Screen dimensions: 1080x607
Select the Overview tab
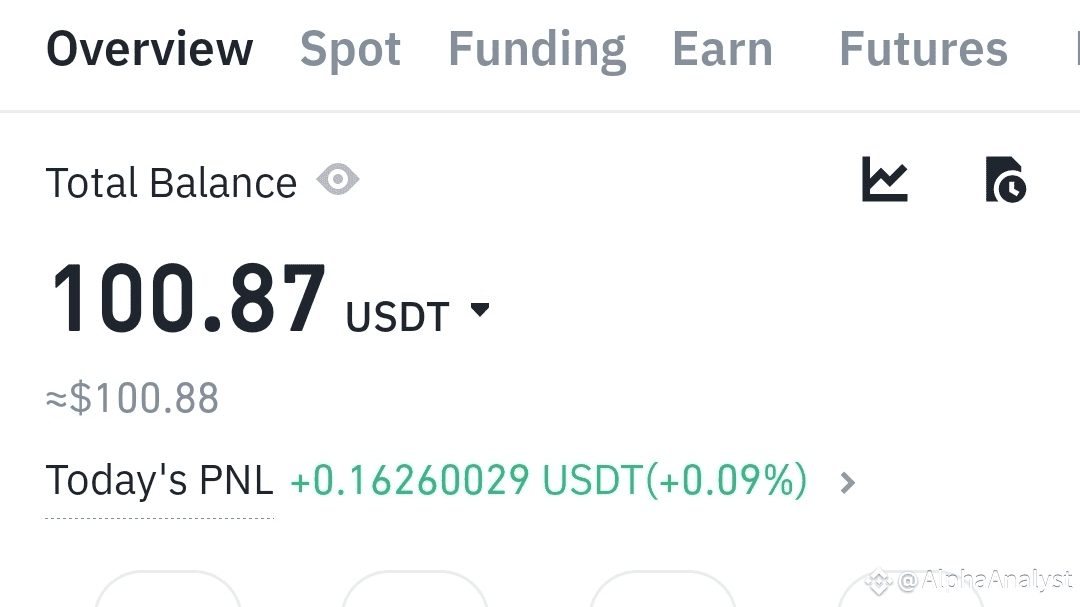150,49
